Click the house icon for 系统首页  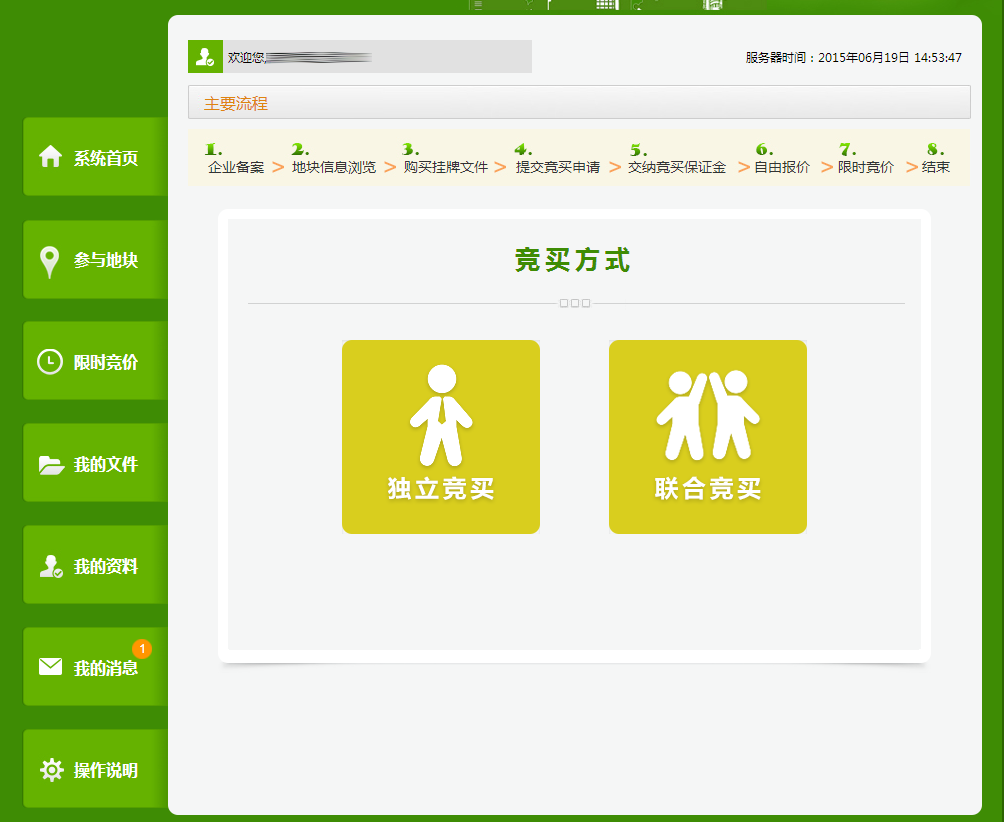50,157
